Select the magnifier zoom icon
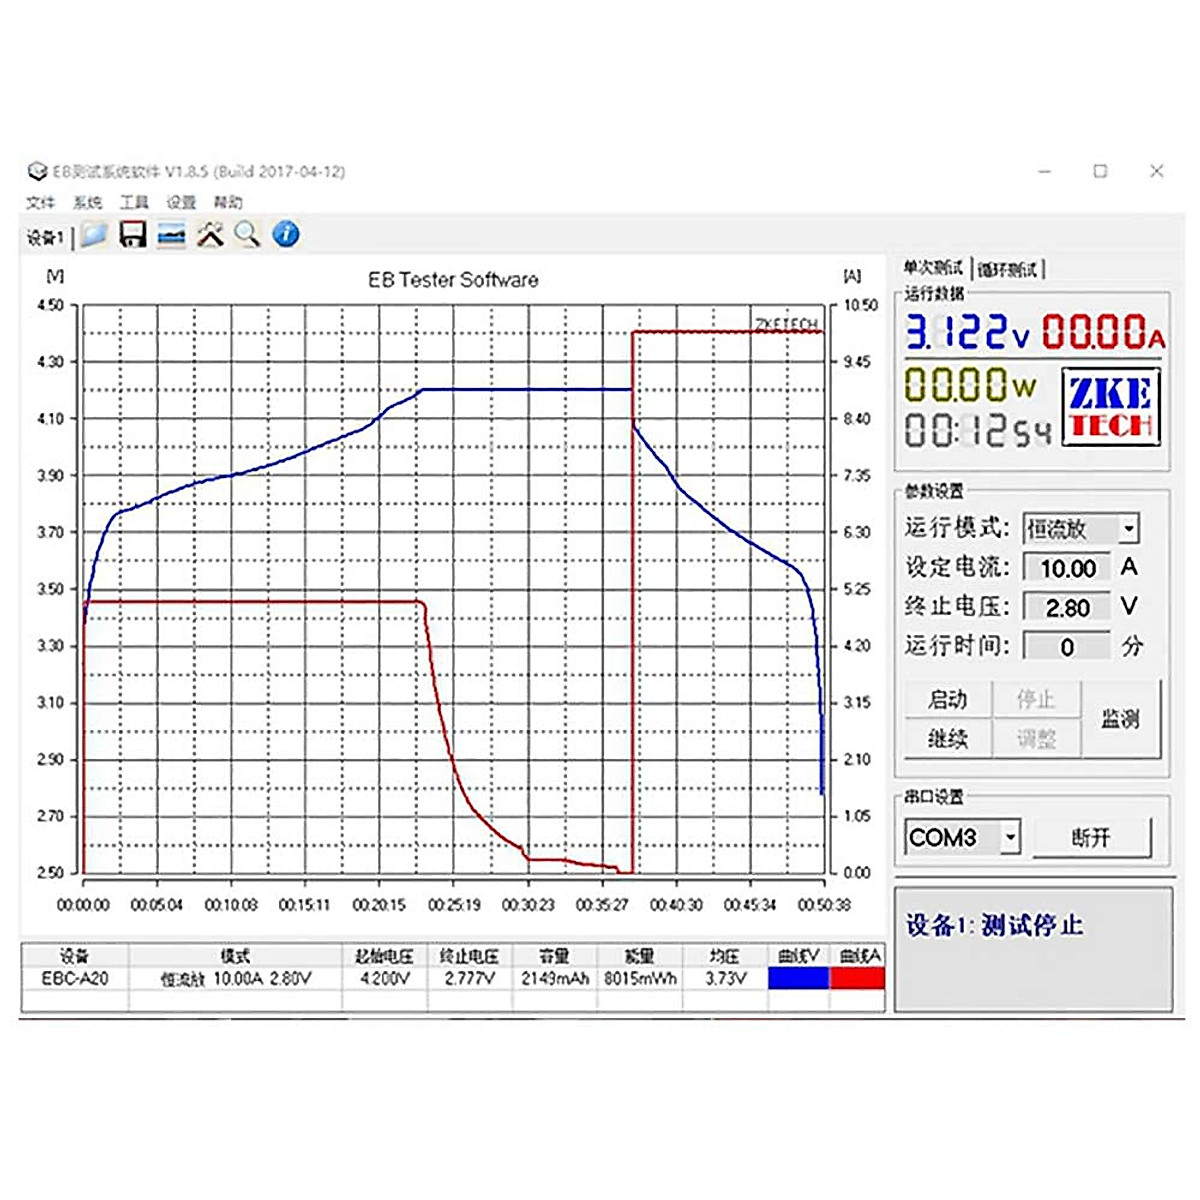The width and height of the screenshot is (1200, 1200). (247, 234)
